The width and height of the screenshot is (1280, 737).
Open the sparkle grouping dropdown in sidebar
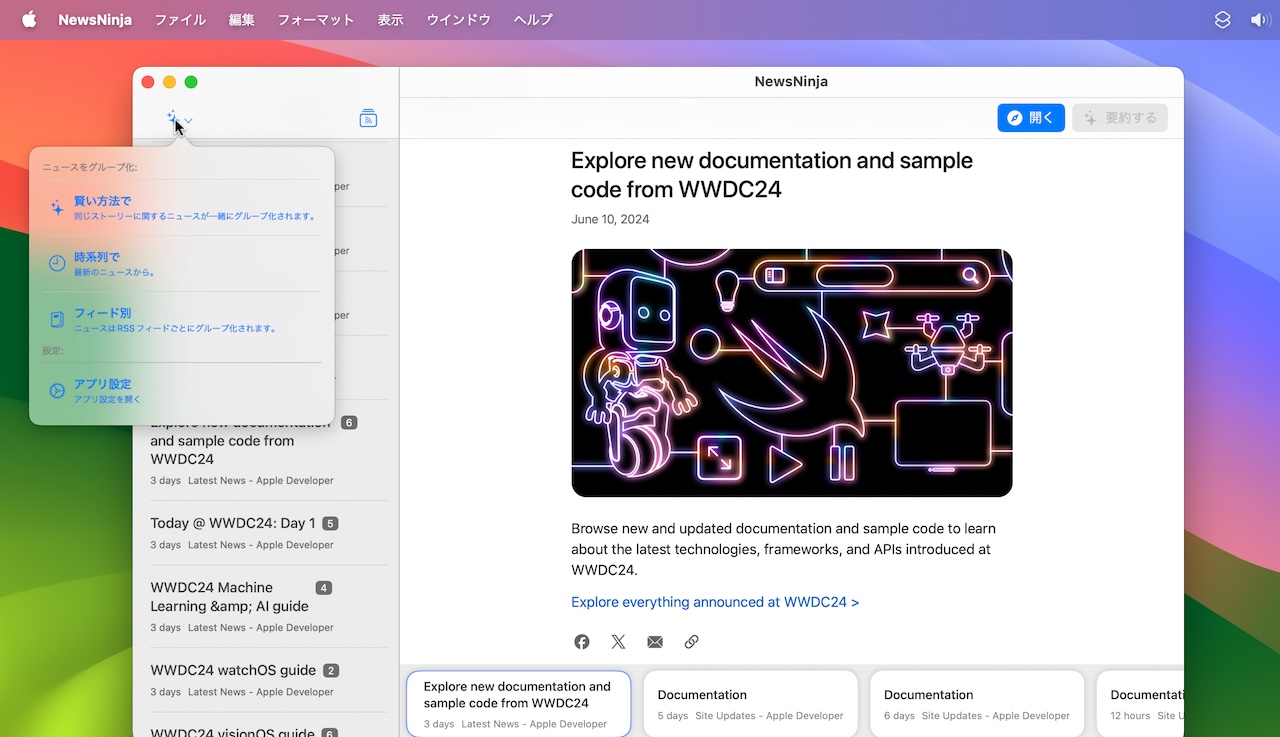pyautogui.click(x=179, y=119)
